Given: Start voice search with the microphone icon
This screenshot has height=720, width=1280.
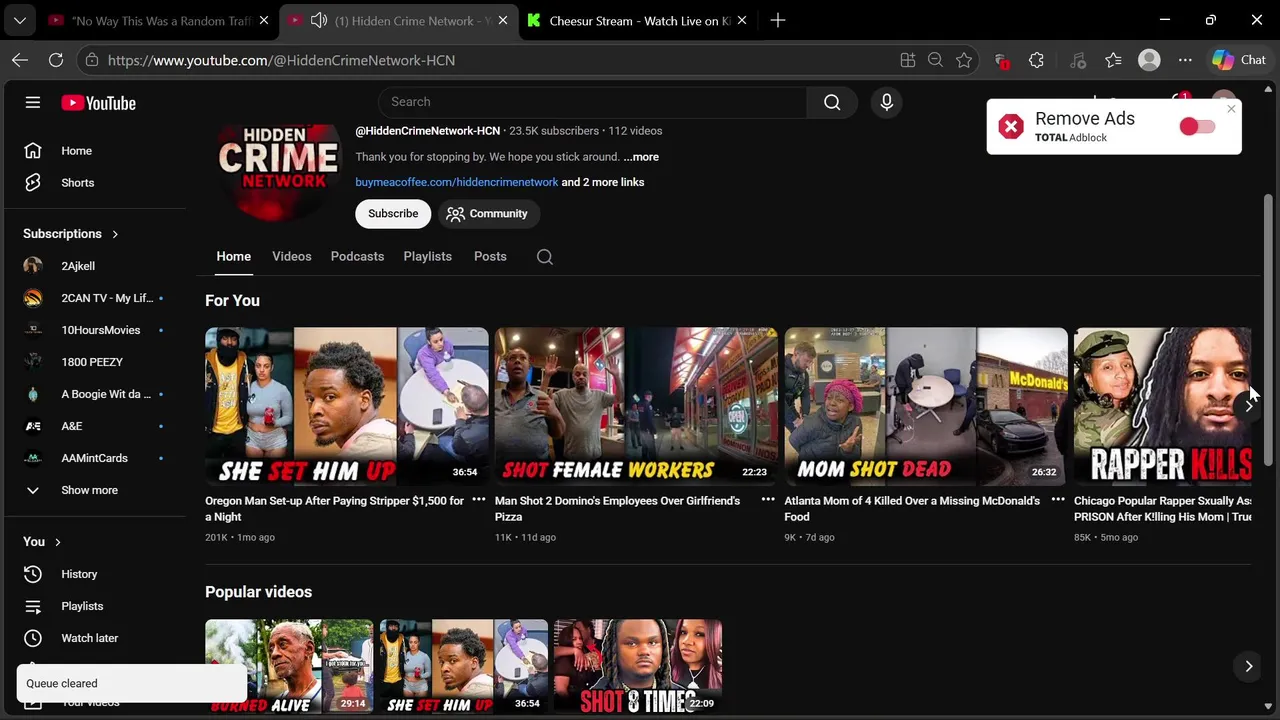Looking at the screenshot, I should click(x=886, y=102).
